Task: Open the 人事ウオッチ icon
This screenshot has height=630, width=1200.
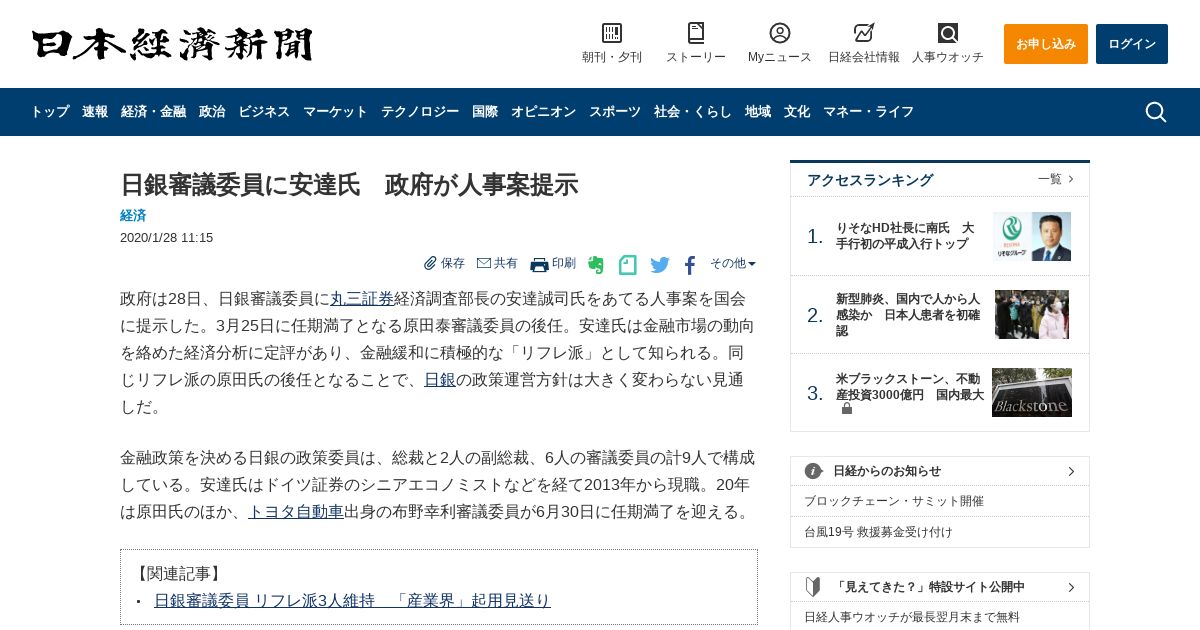Action: pos(948,33)
